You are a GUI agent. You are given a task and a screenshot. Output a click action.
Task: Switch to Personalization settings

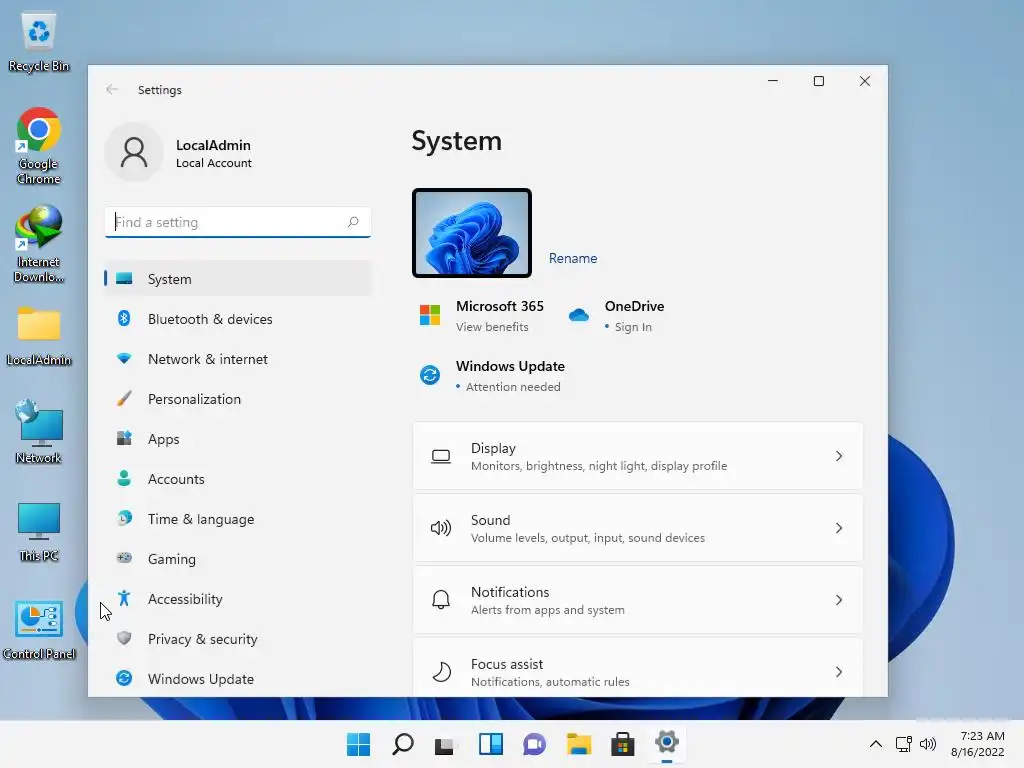238,398
